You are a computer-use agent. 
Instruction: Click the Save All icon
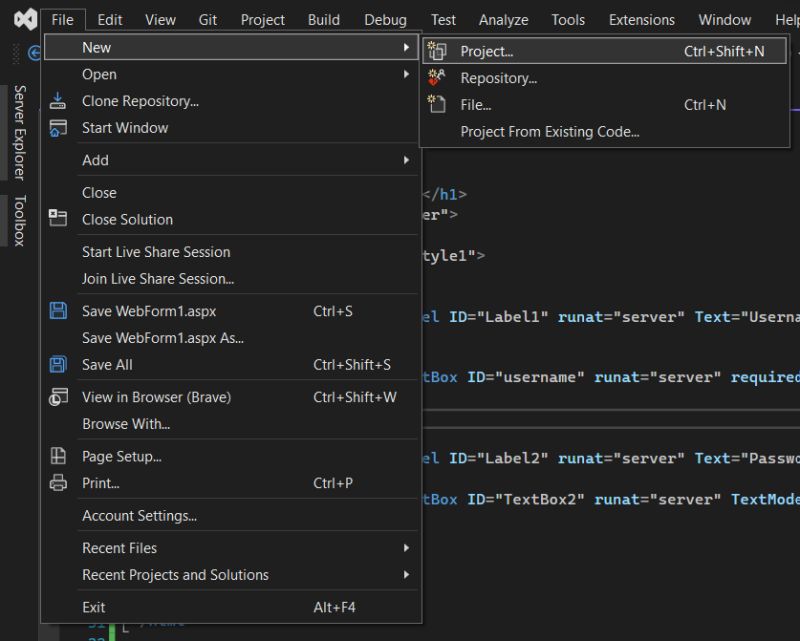58,364
